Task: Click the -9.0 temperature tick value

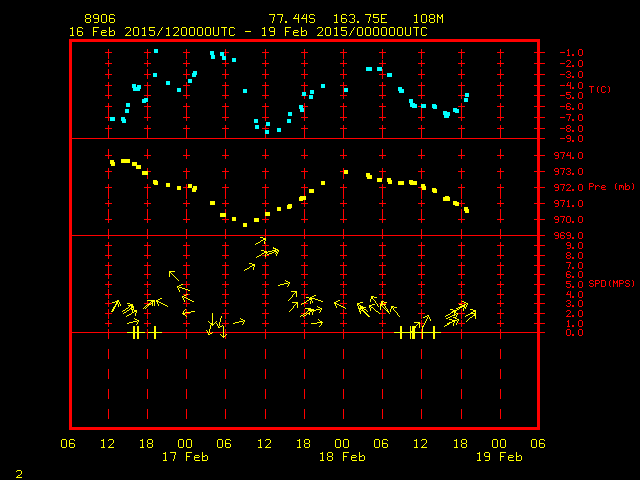Action: point(571,139)
